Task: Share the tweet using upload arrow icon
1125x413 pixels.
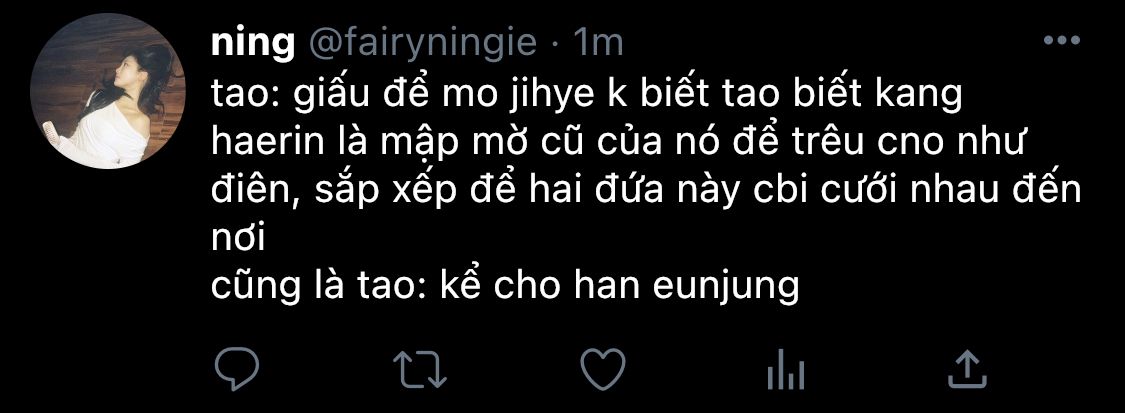Action: (966, 371)
